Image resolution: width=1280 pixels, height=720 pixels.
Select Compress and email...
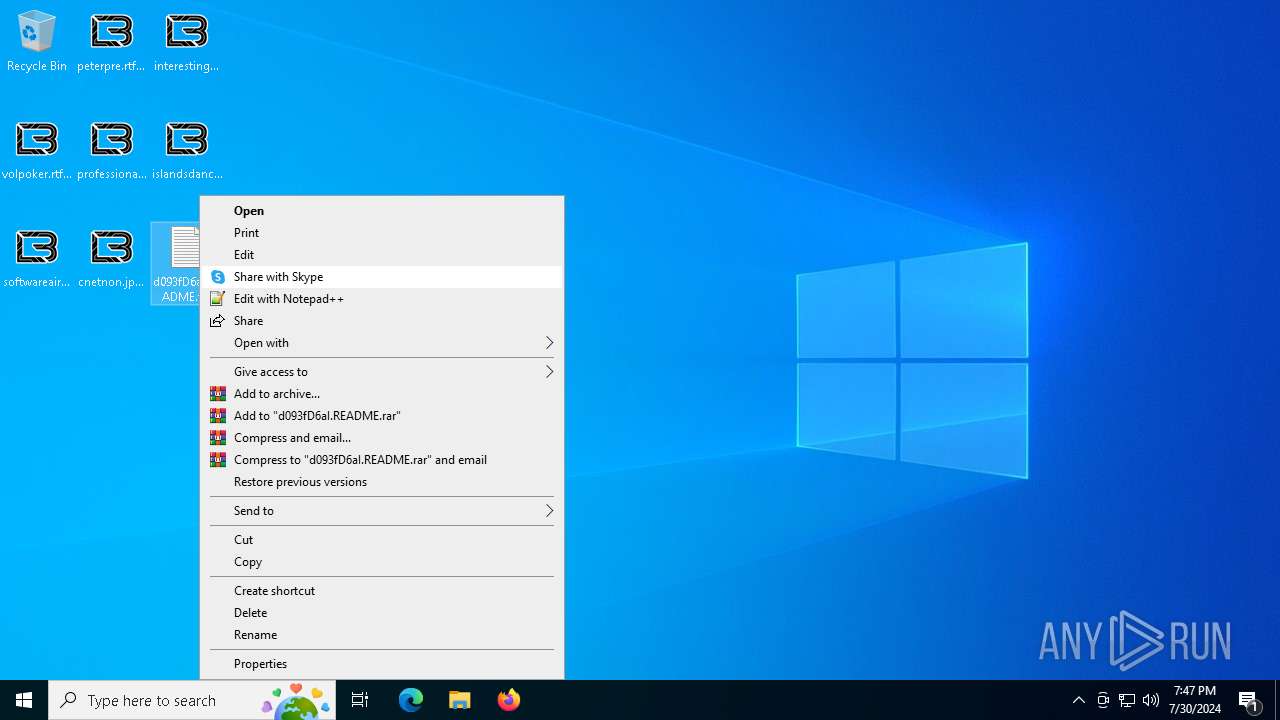click(382, 438)
